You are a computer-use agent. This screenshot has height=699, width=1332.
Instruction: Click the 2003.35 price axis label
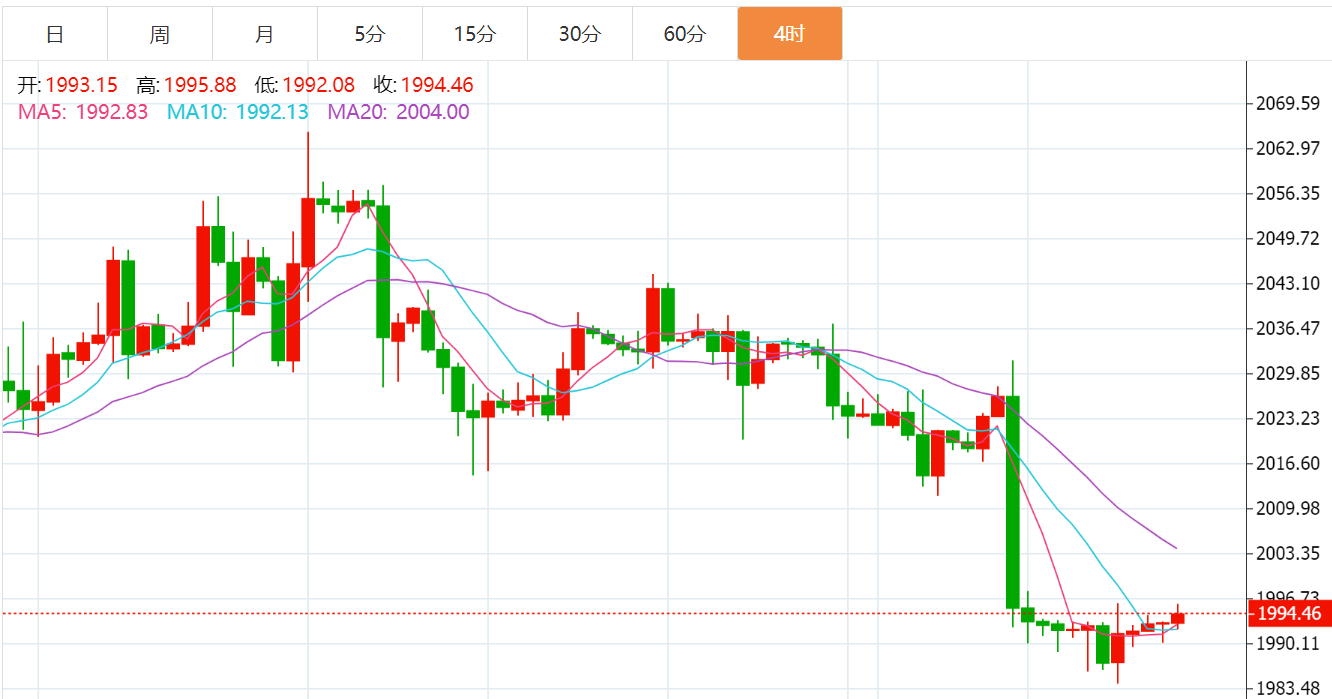click(x=1288, y=554)
